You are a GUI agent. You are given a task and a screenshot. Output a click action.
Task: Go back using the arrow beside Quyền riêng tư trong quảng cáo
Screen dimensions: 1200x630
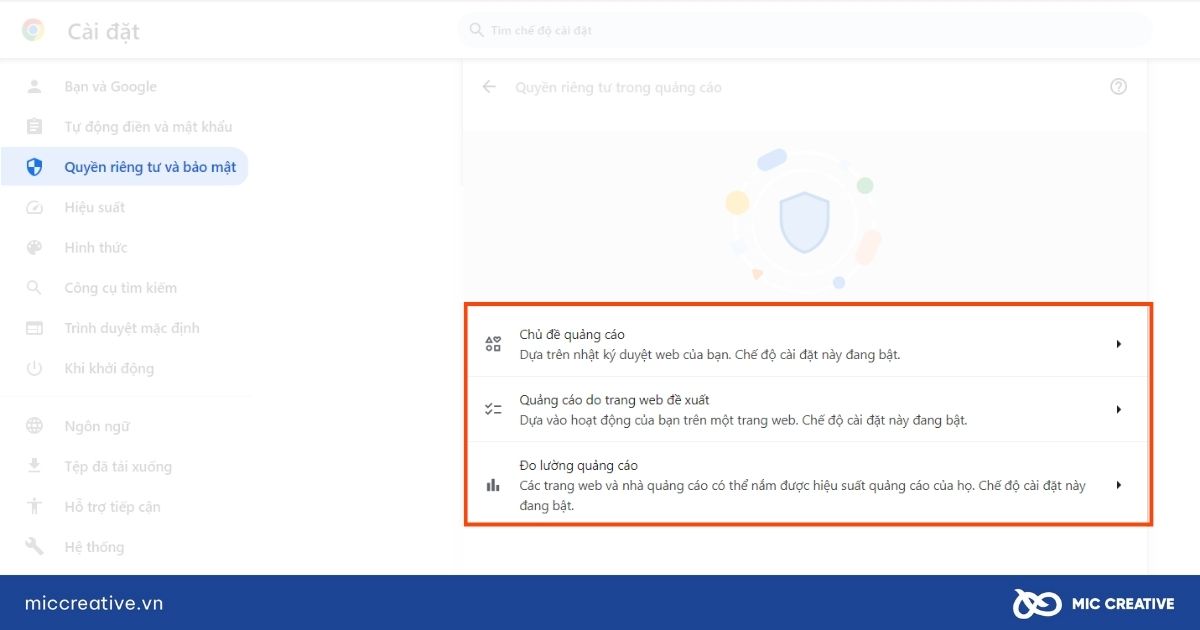(x=489, y=87)
